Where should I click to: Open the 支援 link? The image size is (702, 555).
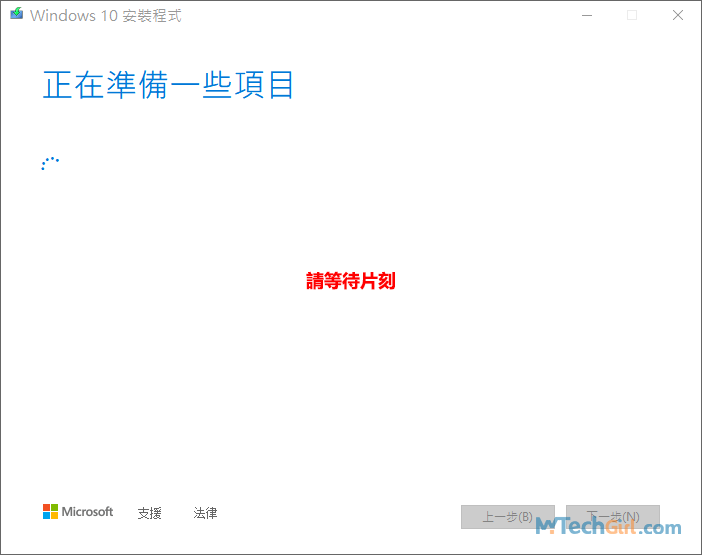(149, 513)
